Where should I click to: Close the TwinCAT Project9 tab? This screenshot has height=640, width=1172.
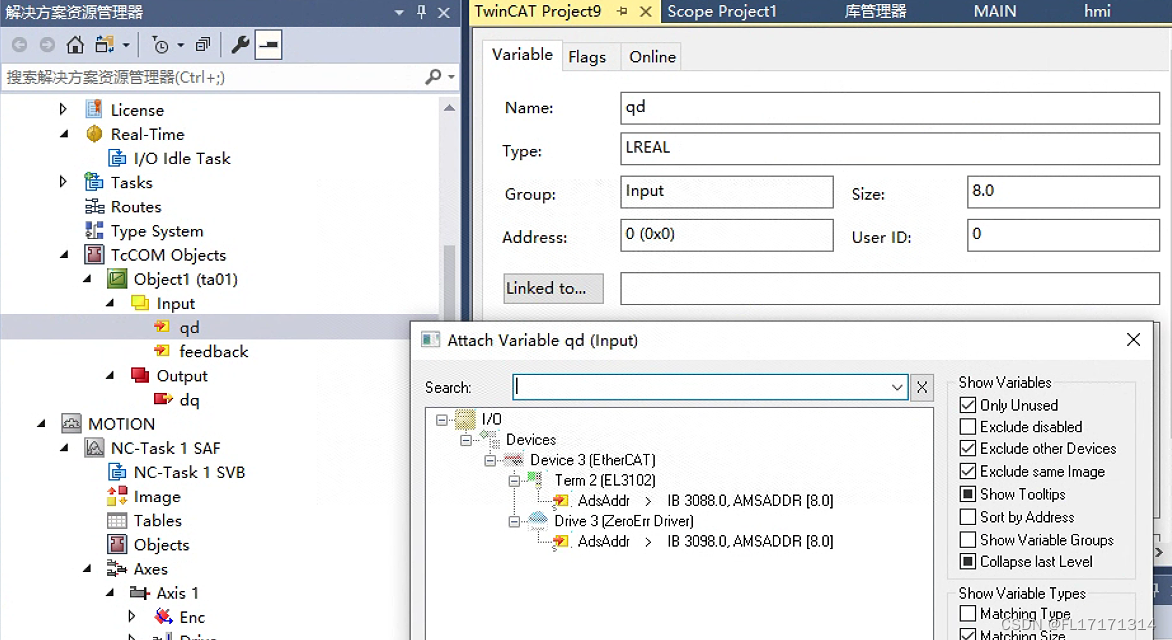[646, 11]
